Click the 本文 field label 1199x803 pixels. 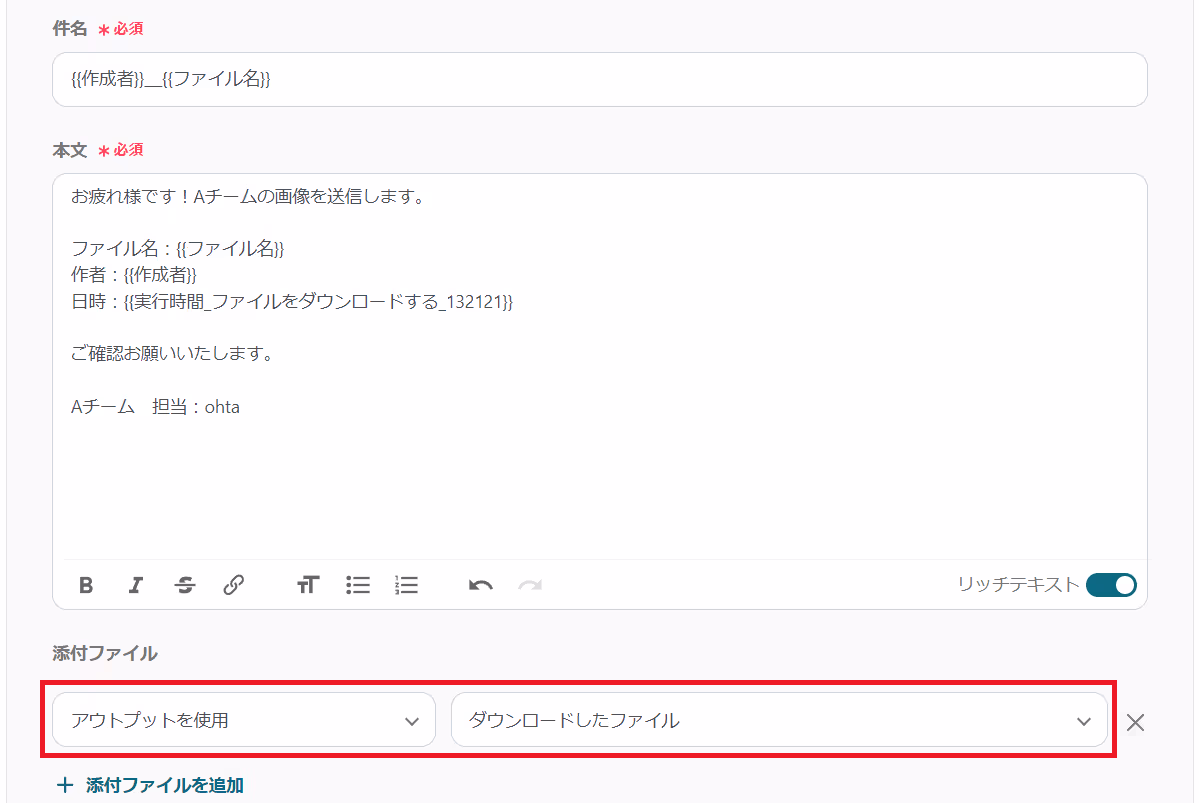[70, 150]
